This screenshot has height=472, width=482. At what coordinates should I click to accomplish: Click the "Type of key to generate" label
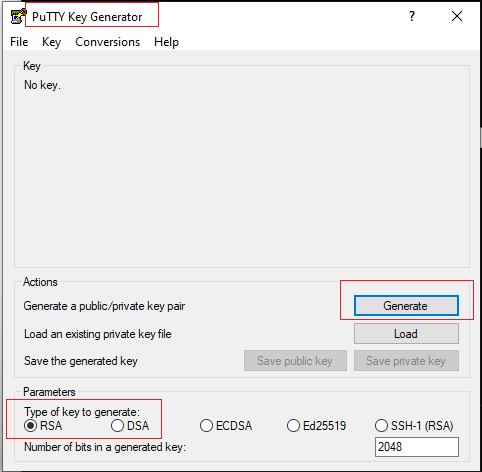(x=82, y=412)
